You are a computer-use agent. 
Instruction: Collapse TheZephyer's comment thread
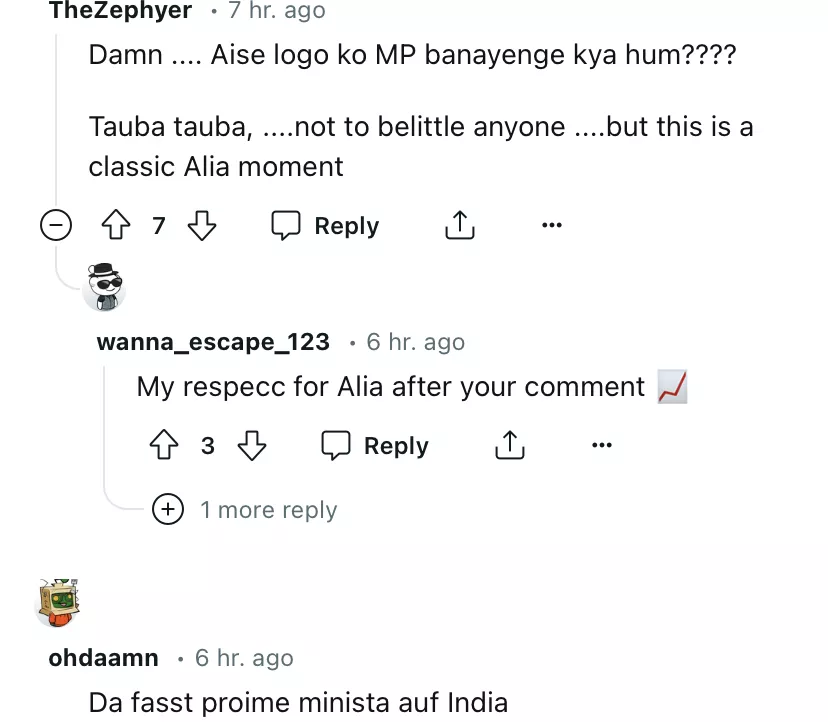pyautogui.click(x=56, y=226)
